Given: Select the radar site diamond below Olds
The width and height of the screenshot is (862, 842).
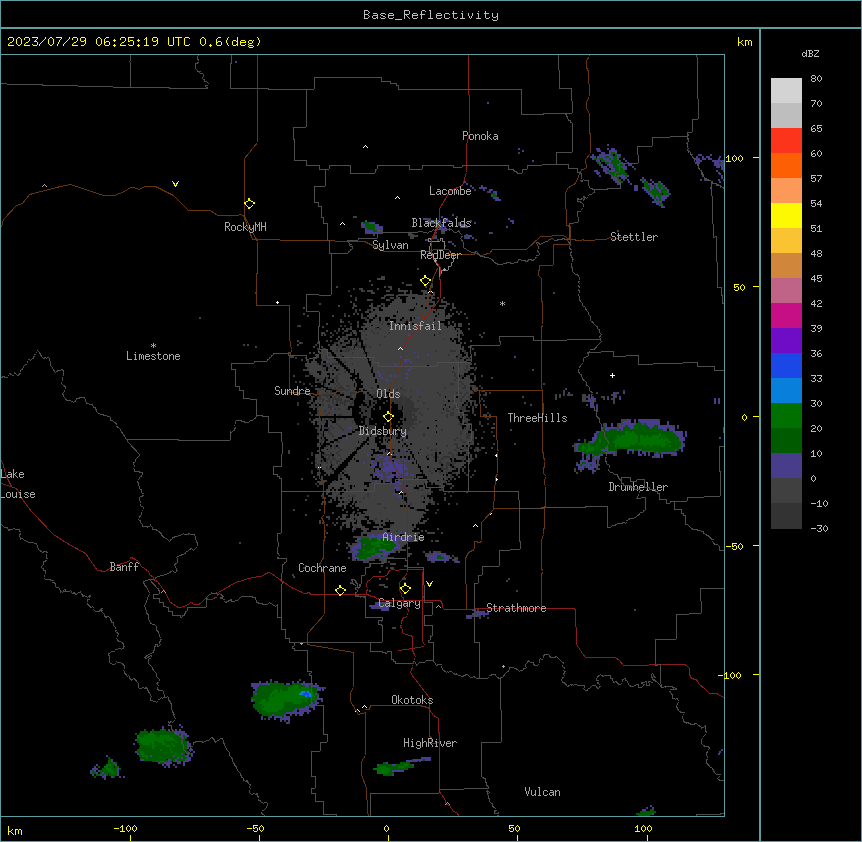Looking at the screenshot, I should point(388,416).
